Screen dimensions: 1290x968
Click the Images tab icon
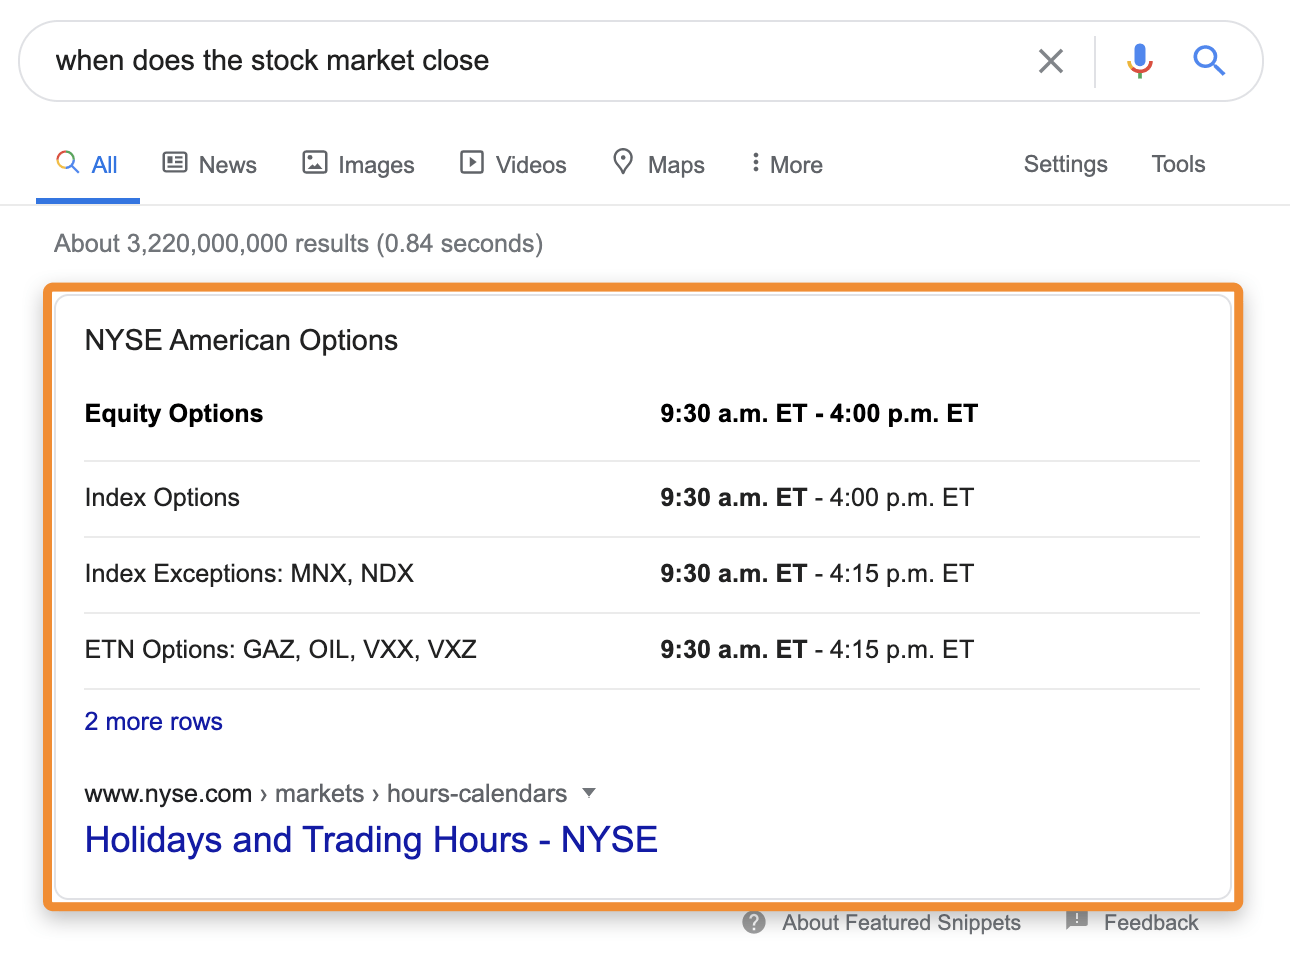click(x=314, y=162)
